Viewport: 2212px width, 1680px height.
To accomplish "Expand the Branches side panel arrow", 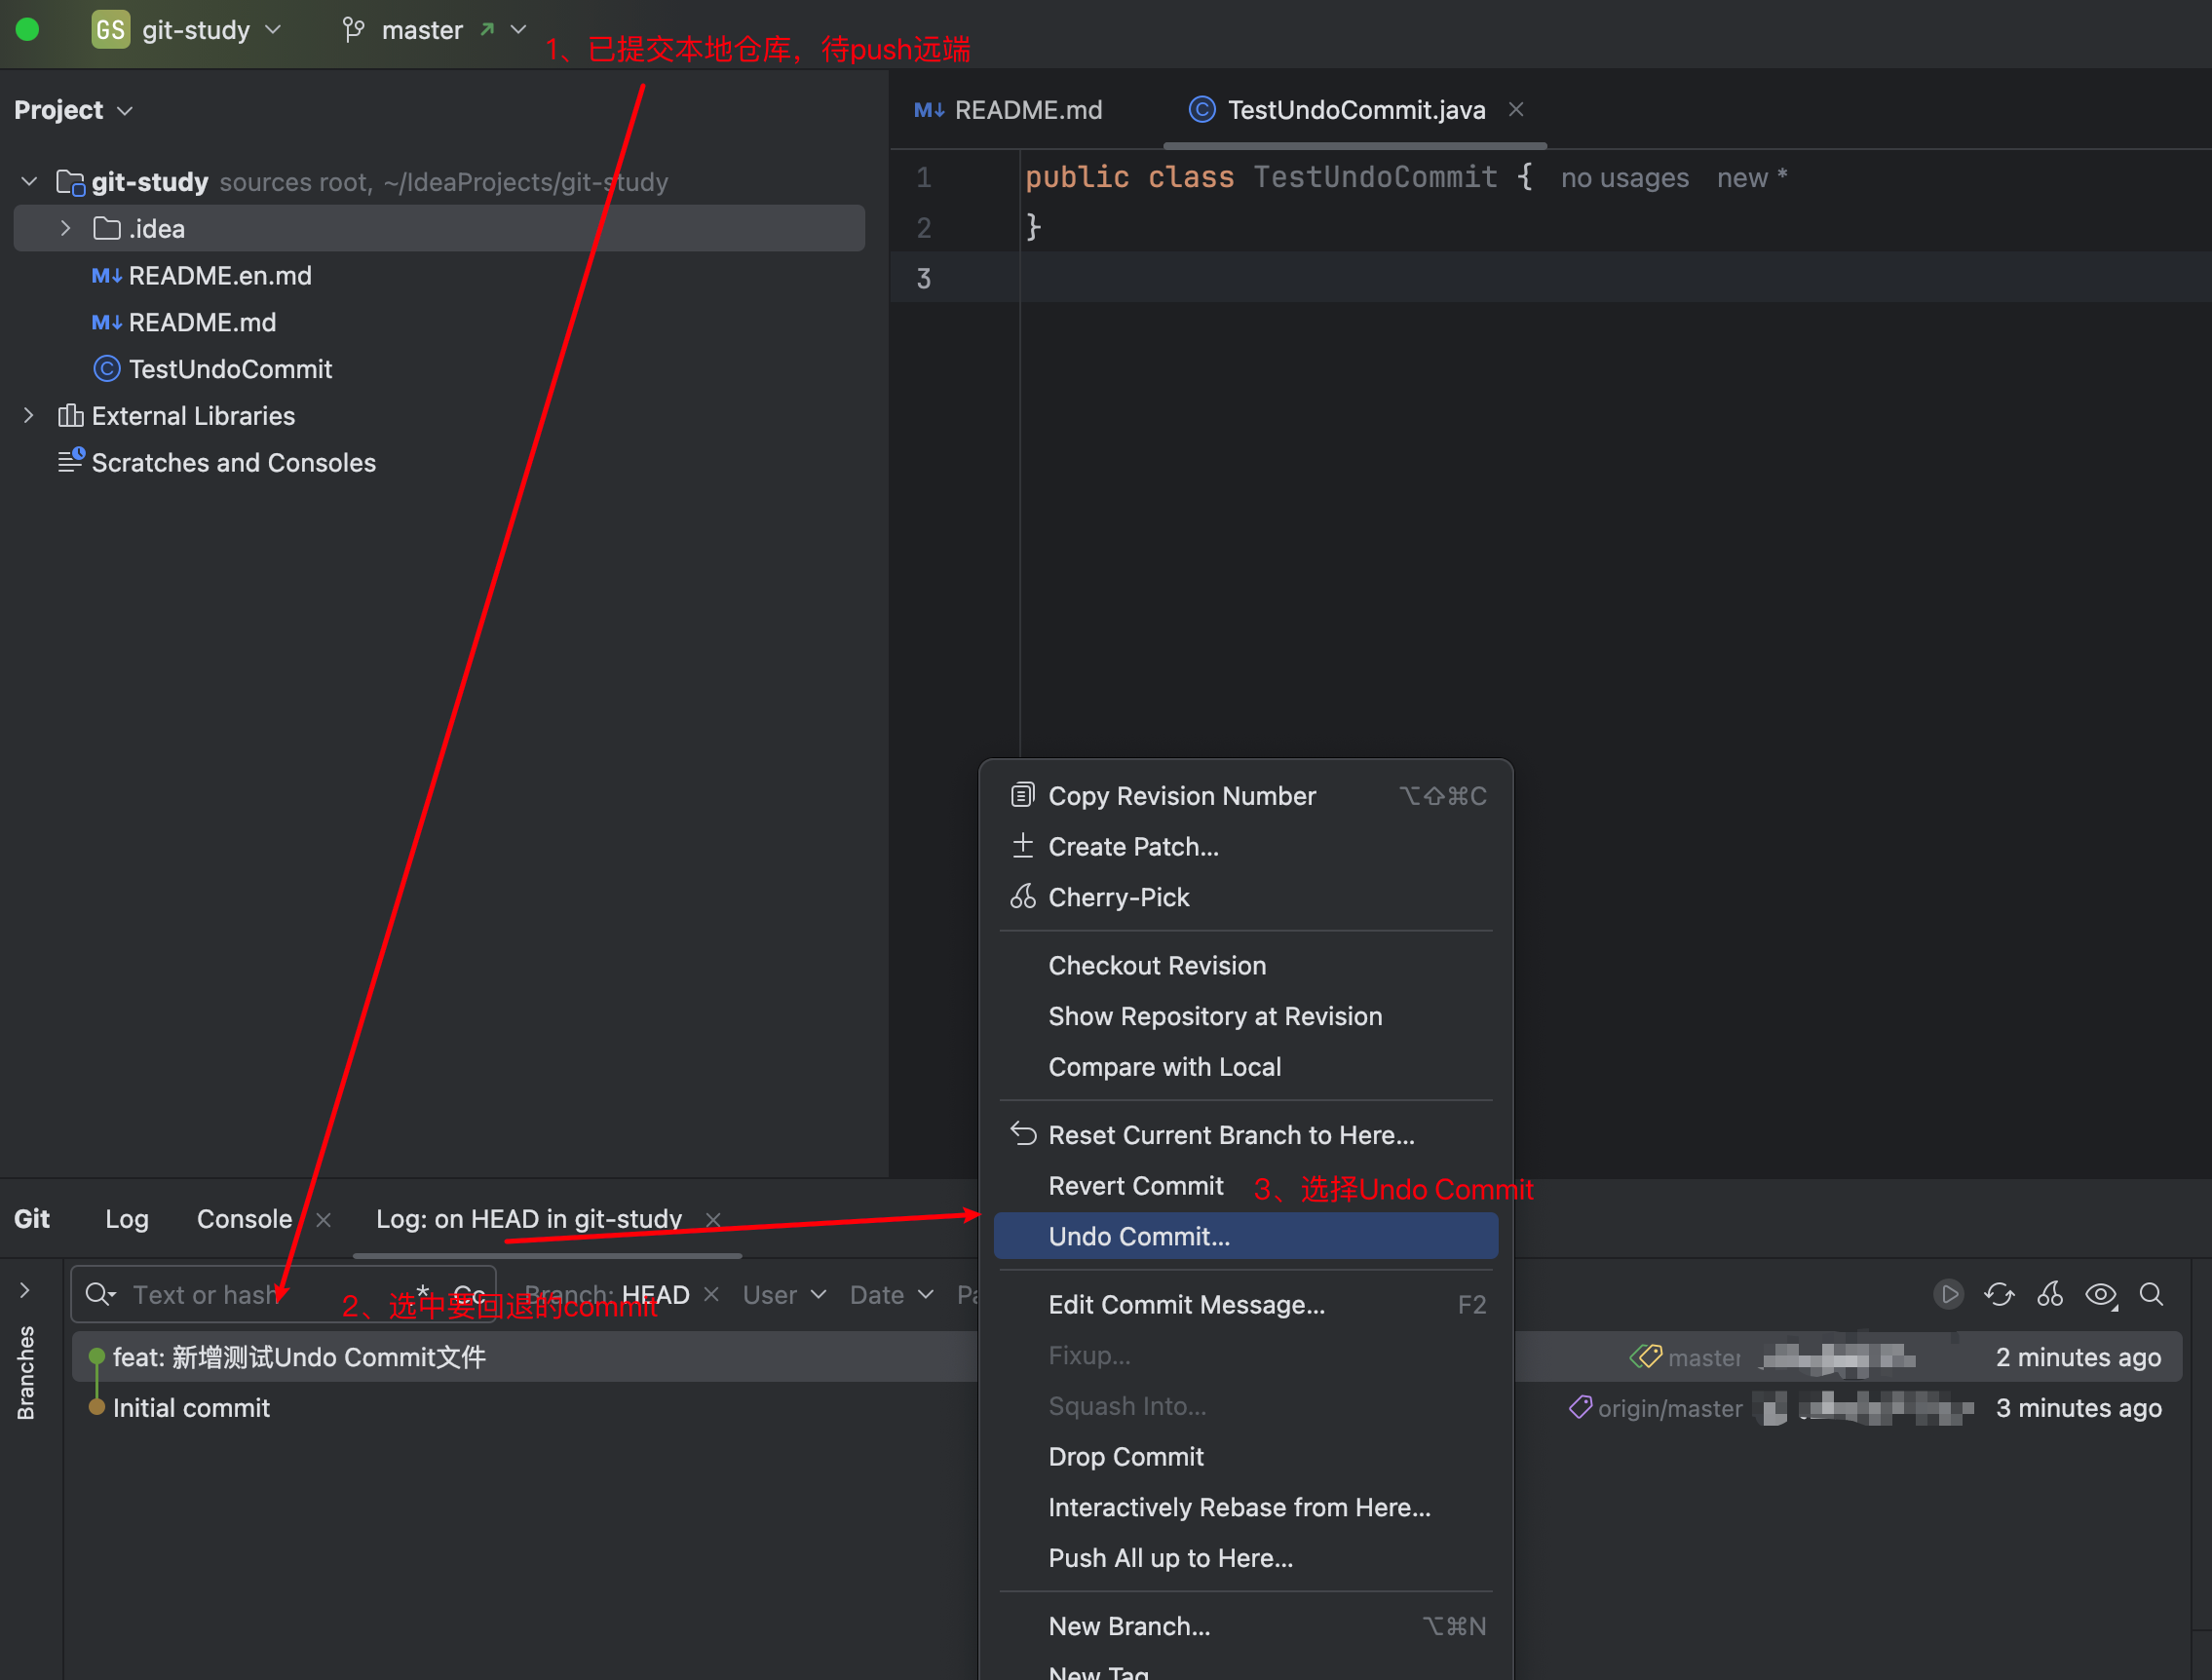I will coord(25,1291).
